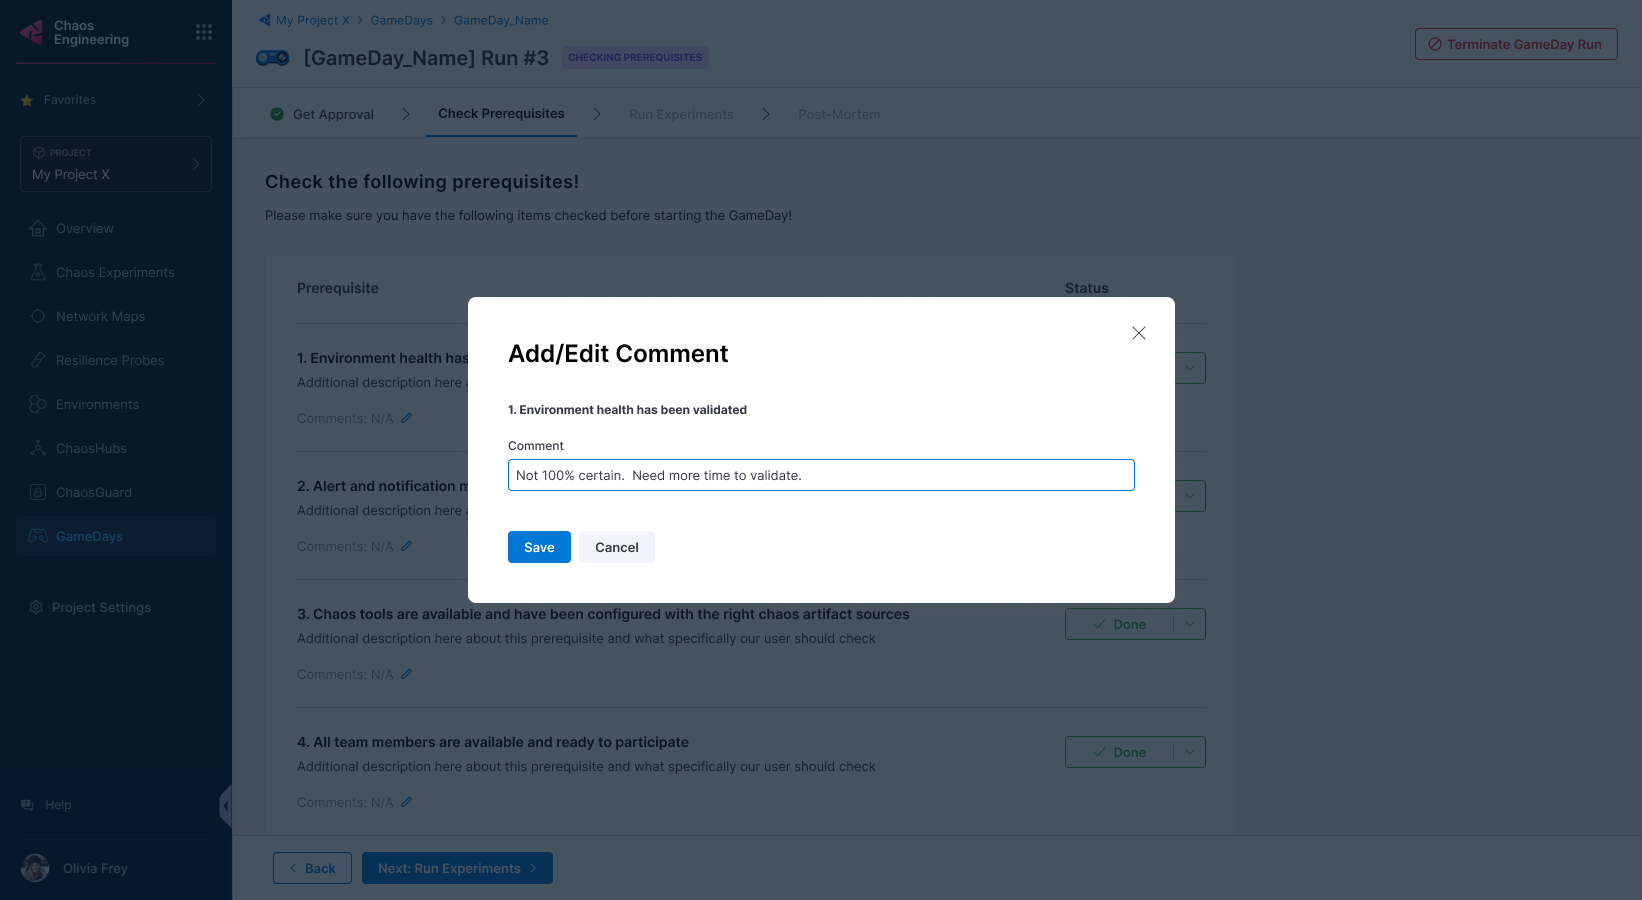Edit comment pencil for prerequisite 3
1642x900 pixels.
coord(407,674)
